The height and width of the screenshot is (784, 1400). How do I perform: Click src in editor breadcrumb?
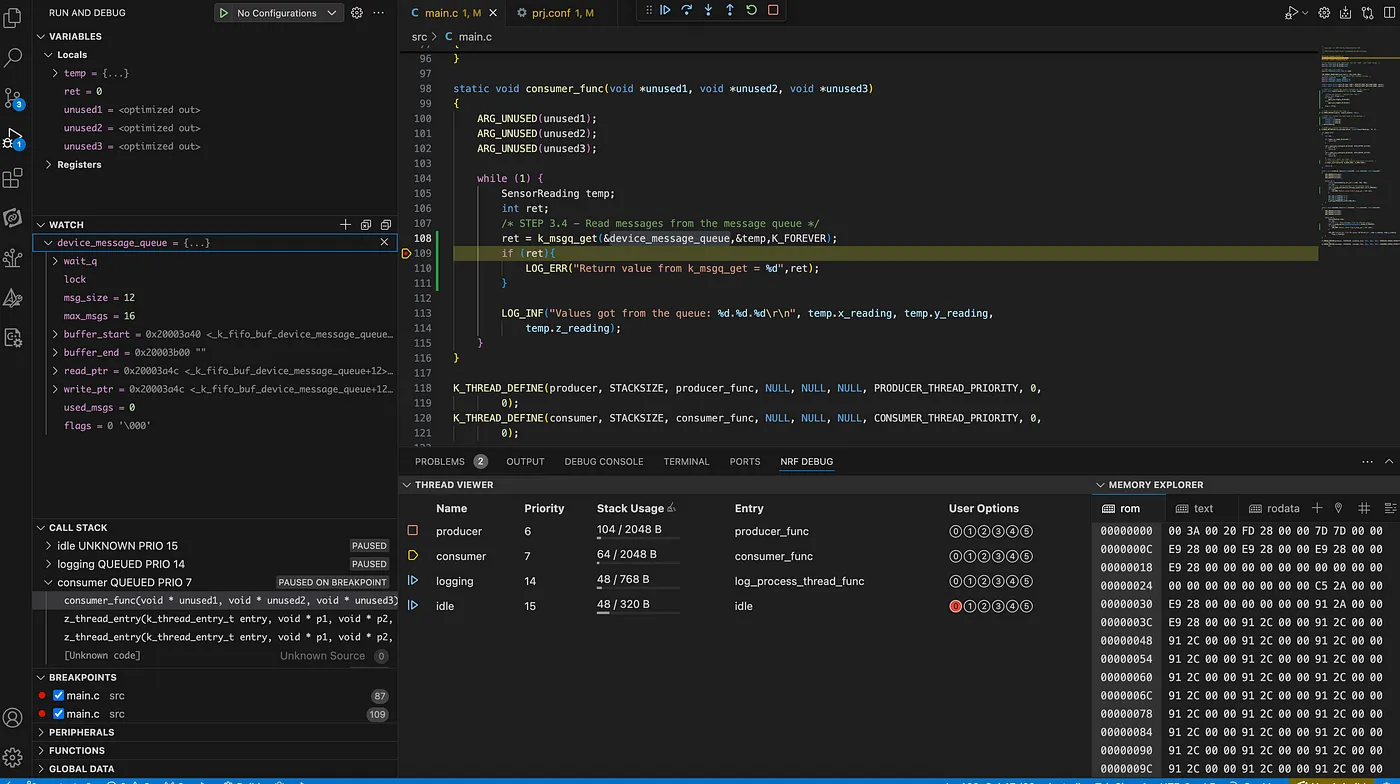pyautogui.click(x=419, y=37)
